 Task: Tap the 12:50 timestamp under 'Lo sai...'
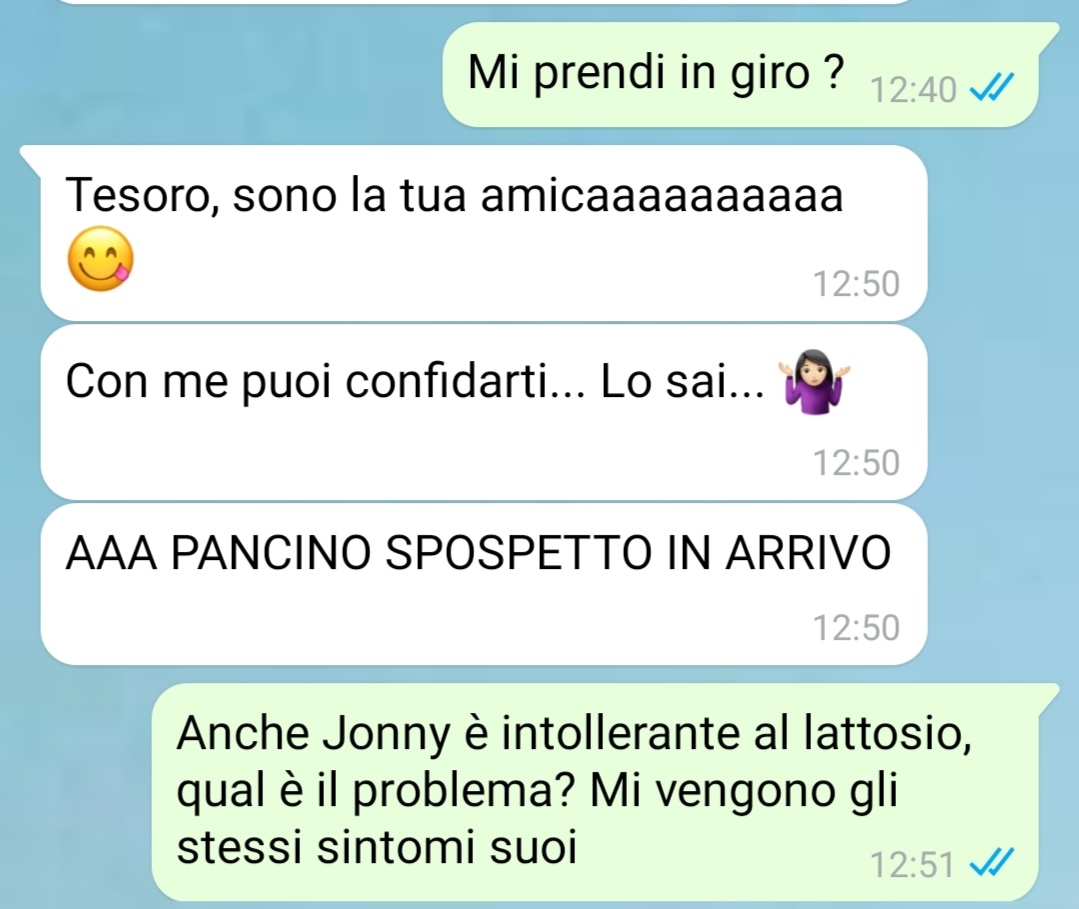pos(856,462)
